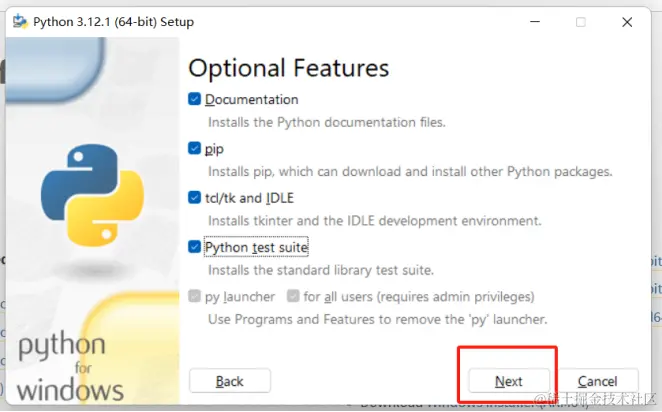Close the Python Setup window
This screenshot has width=662, height=412.
(627, 22)
